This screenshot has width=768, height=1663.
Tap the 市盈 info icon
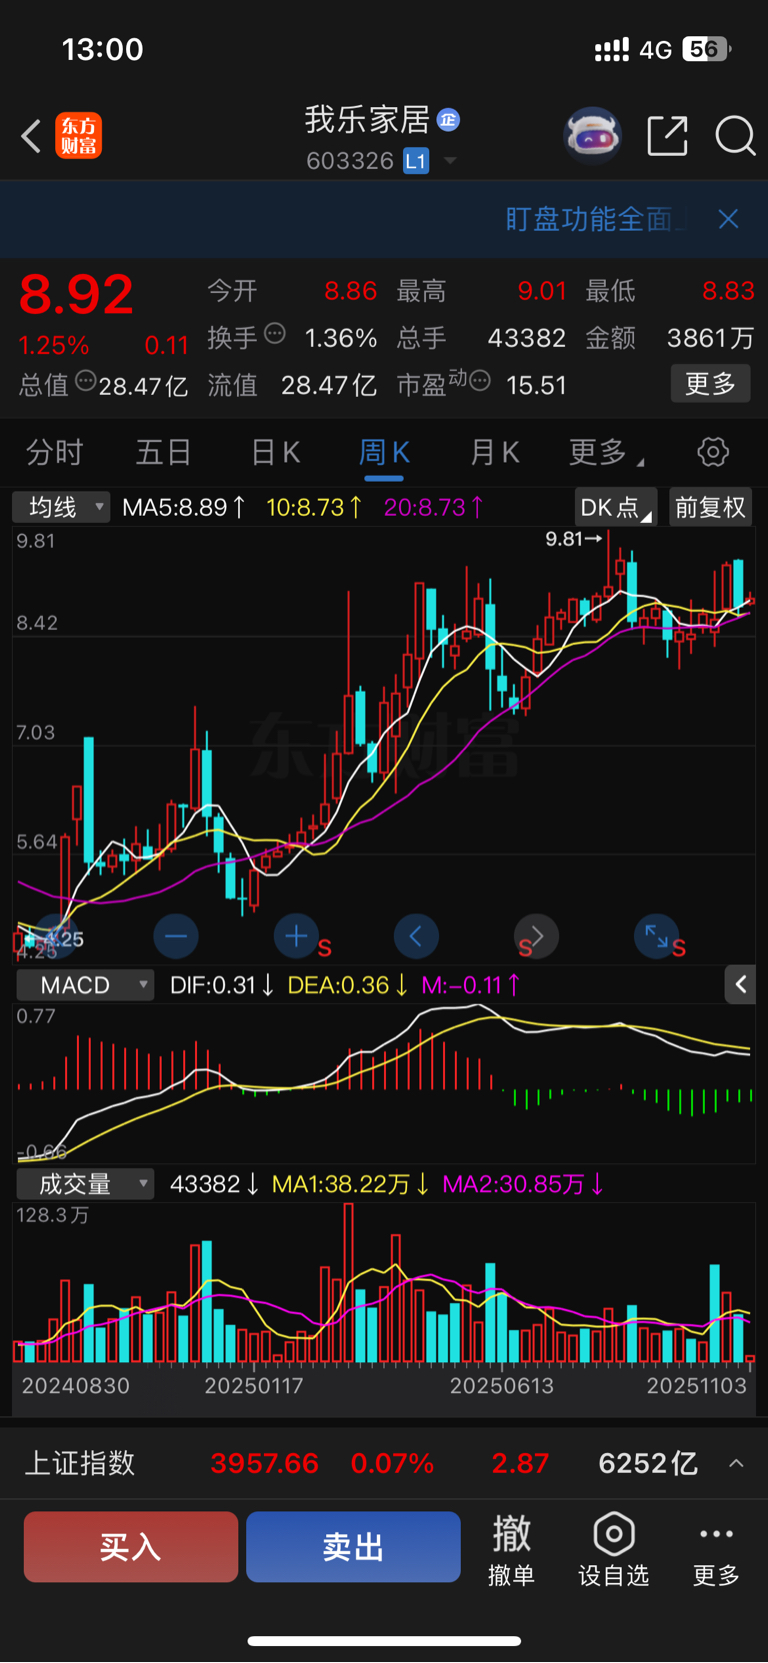click(x=480, y=381)
